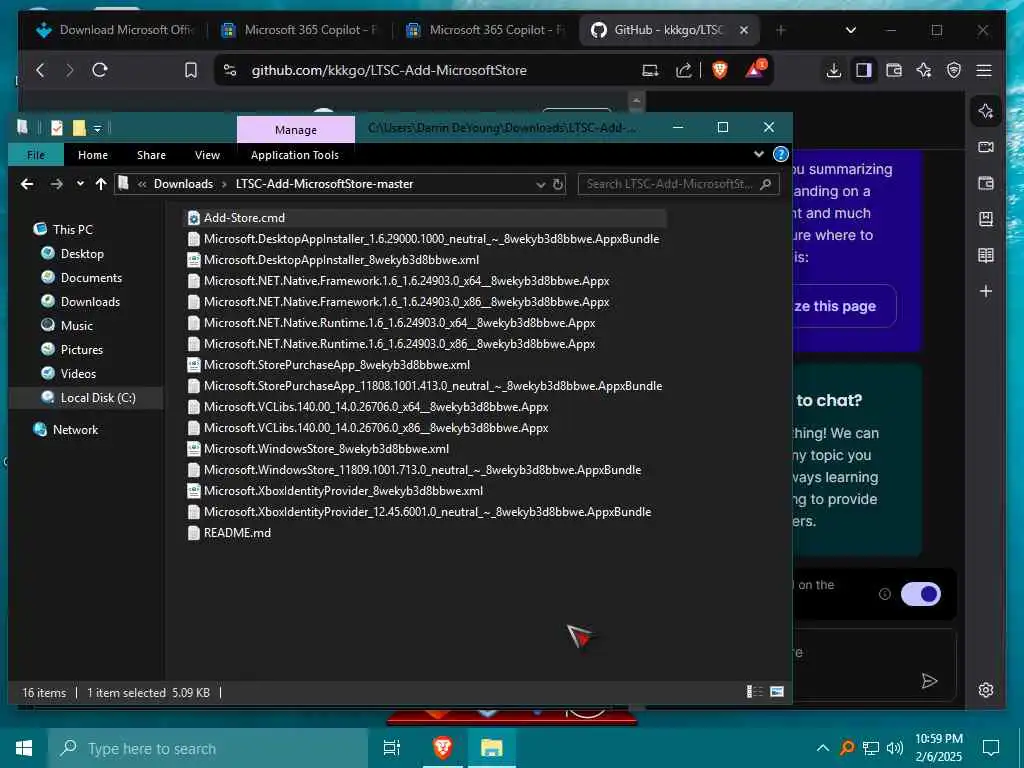Open the Brave Rewards triangle icon
Image resolution: width=1024 pixels, height=768 pixels.
(x=755, y=69)
